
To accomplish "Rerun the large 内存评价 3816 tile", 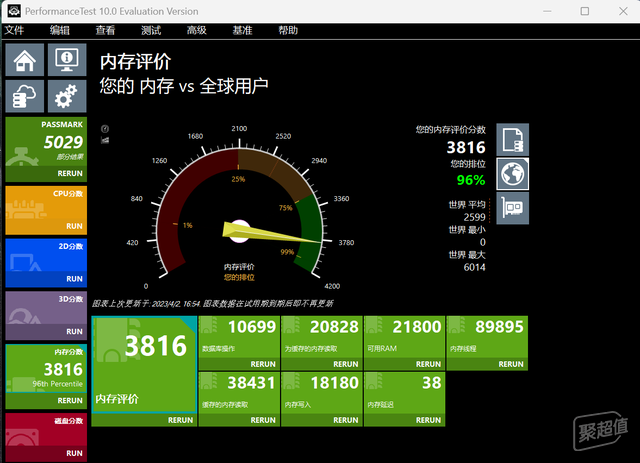I will (x=180, y=420).
